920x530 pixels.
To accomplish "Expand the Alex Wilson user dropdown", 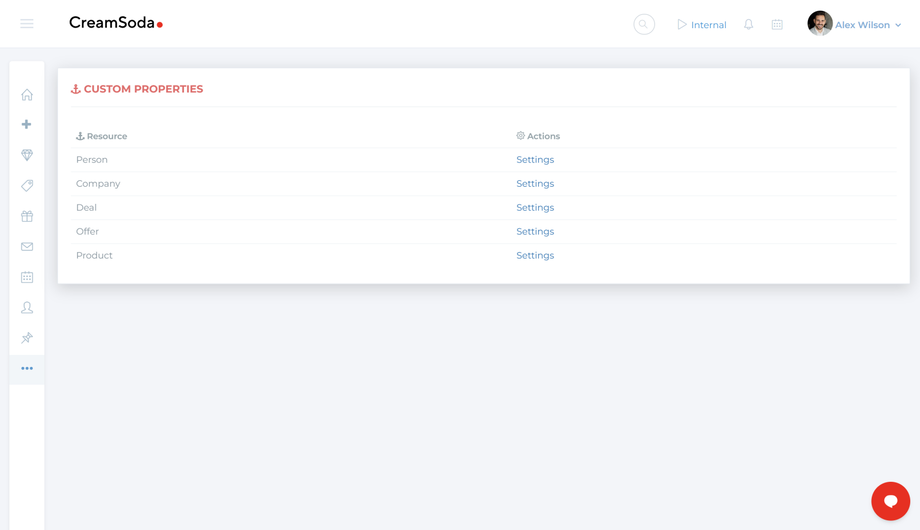I will [868, 25].
